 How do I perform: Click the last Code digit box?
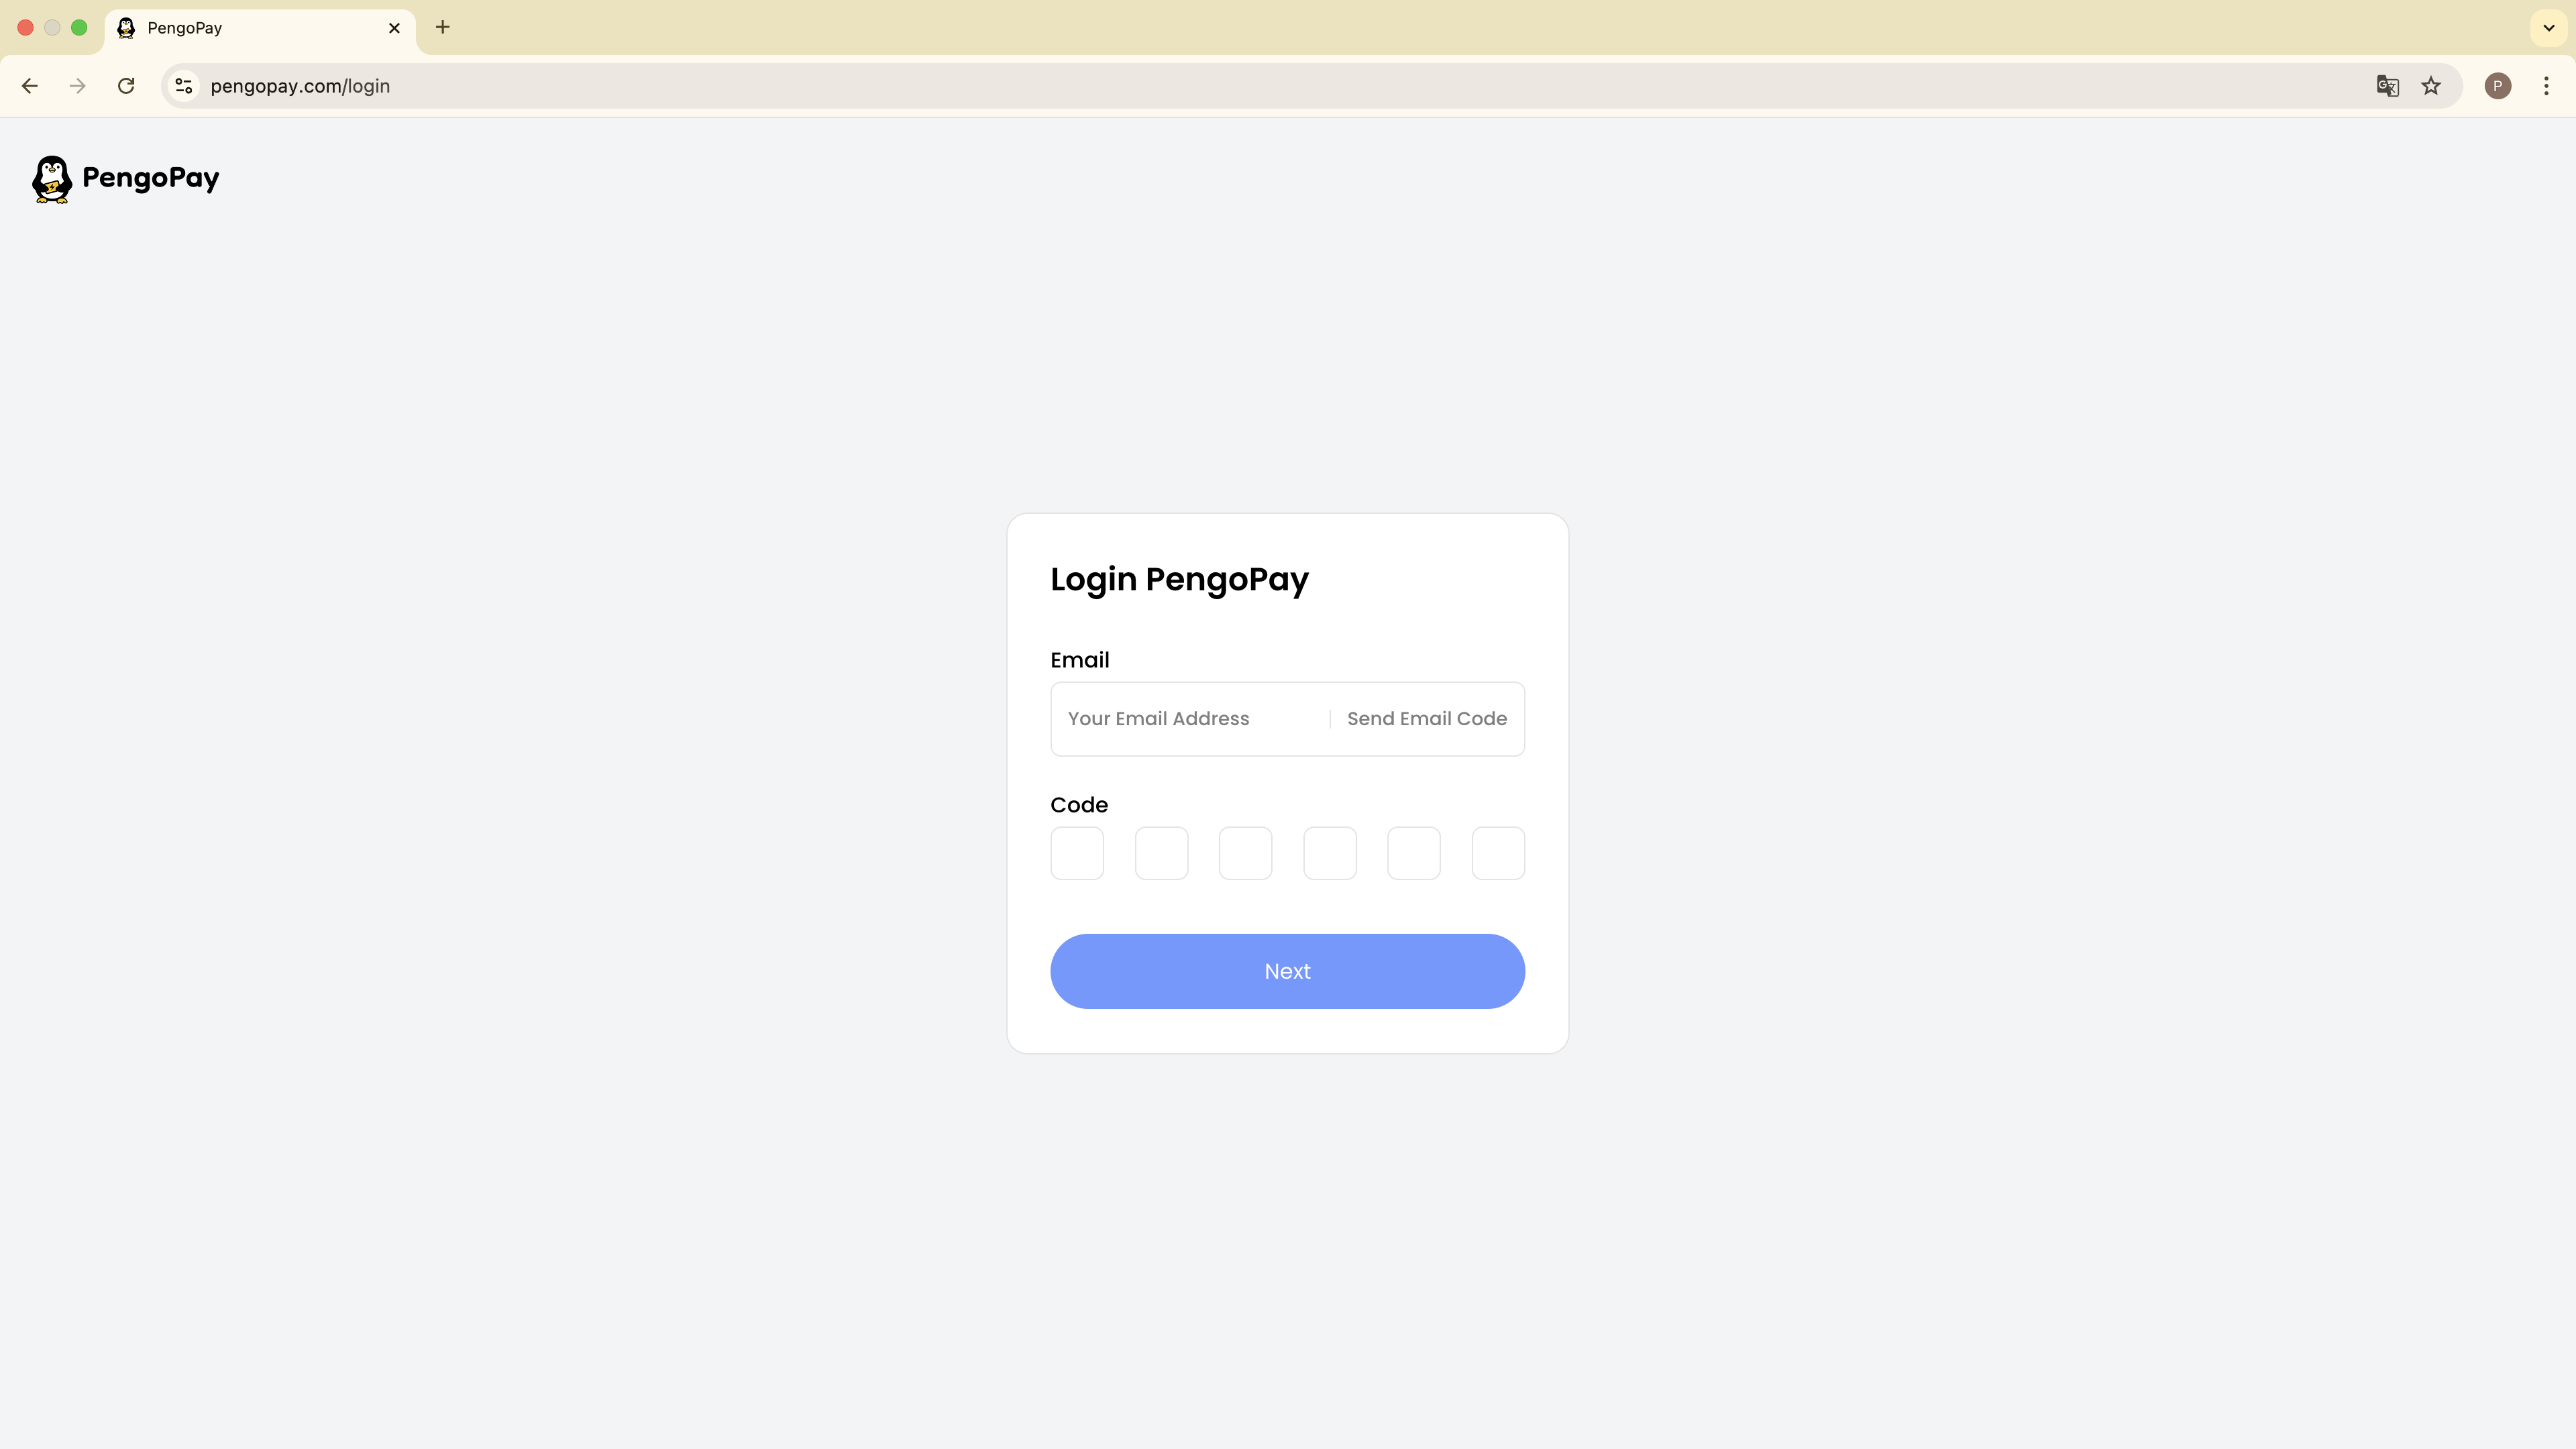1498,853
